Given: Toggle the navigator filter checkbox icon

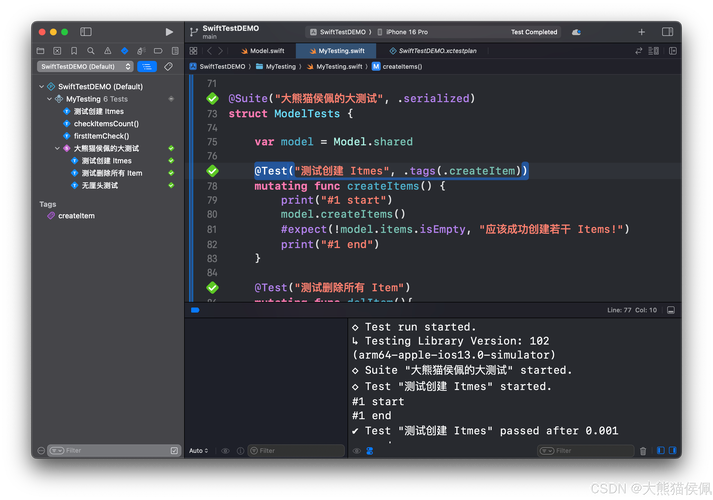Looking at the screenshot, I should pos(174,451).
